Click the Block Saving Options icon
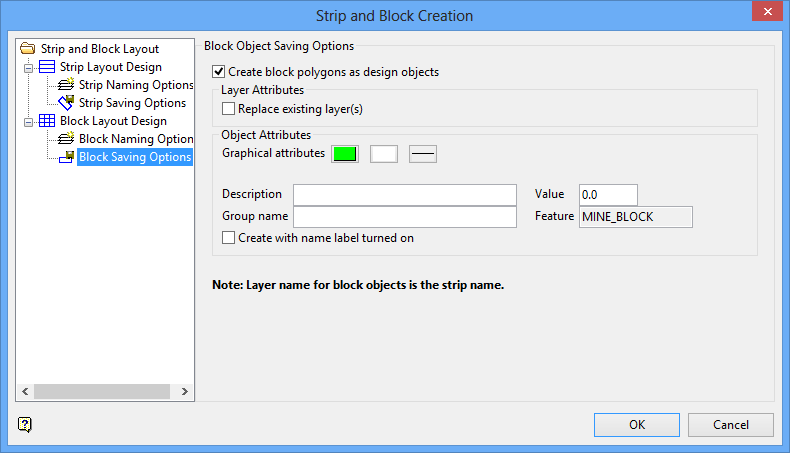This screenshot has height=453, width=790. [66, 157]
